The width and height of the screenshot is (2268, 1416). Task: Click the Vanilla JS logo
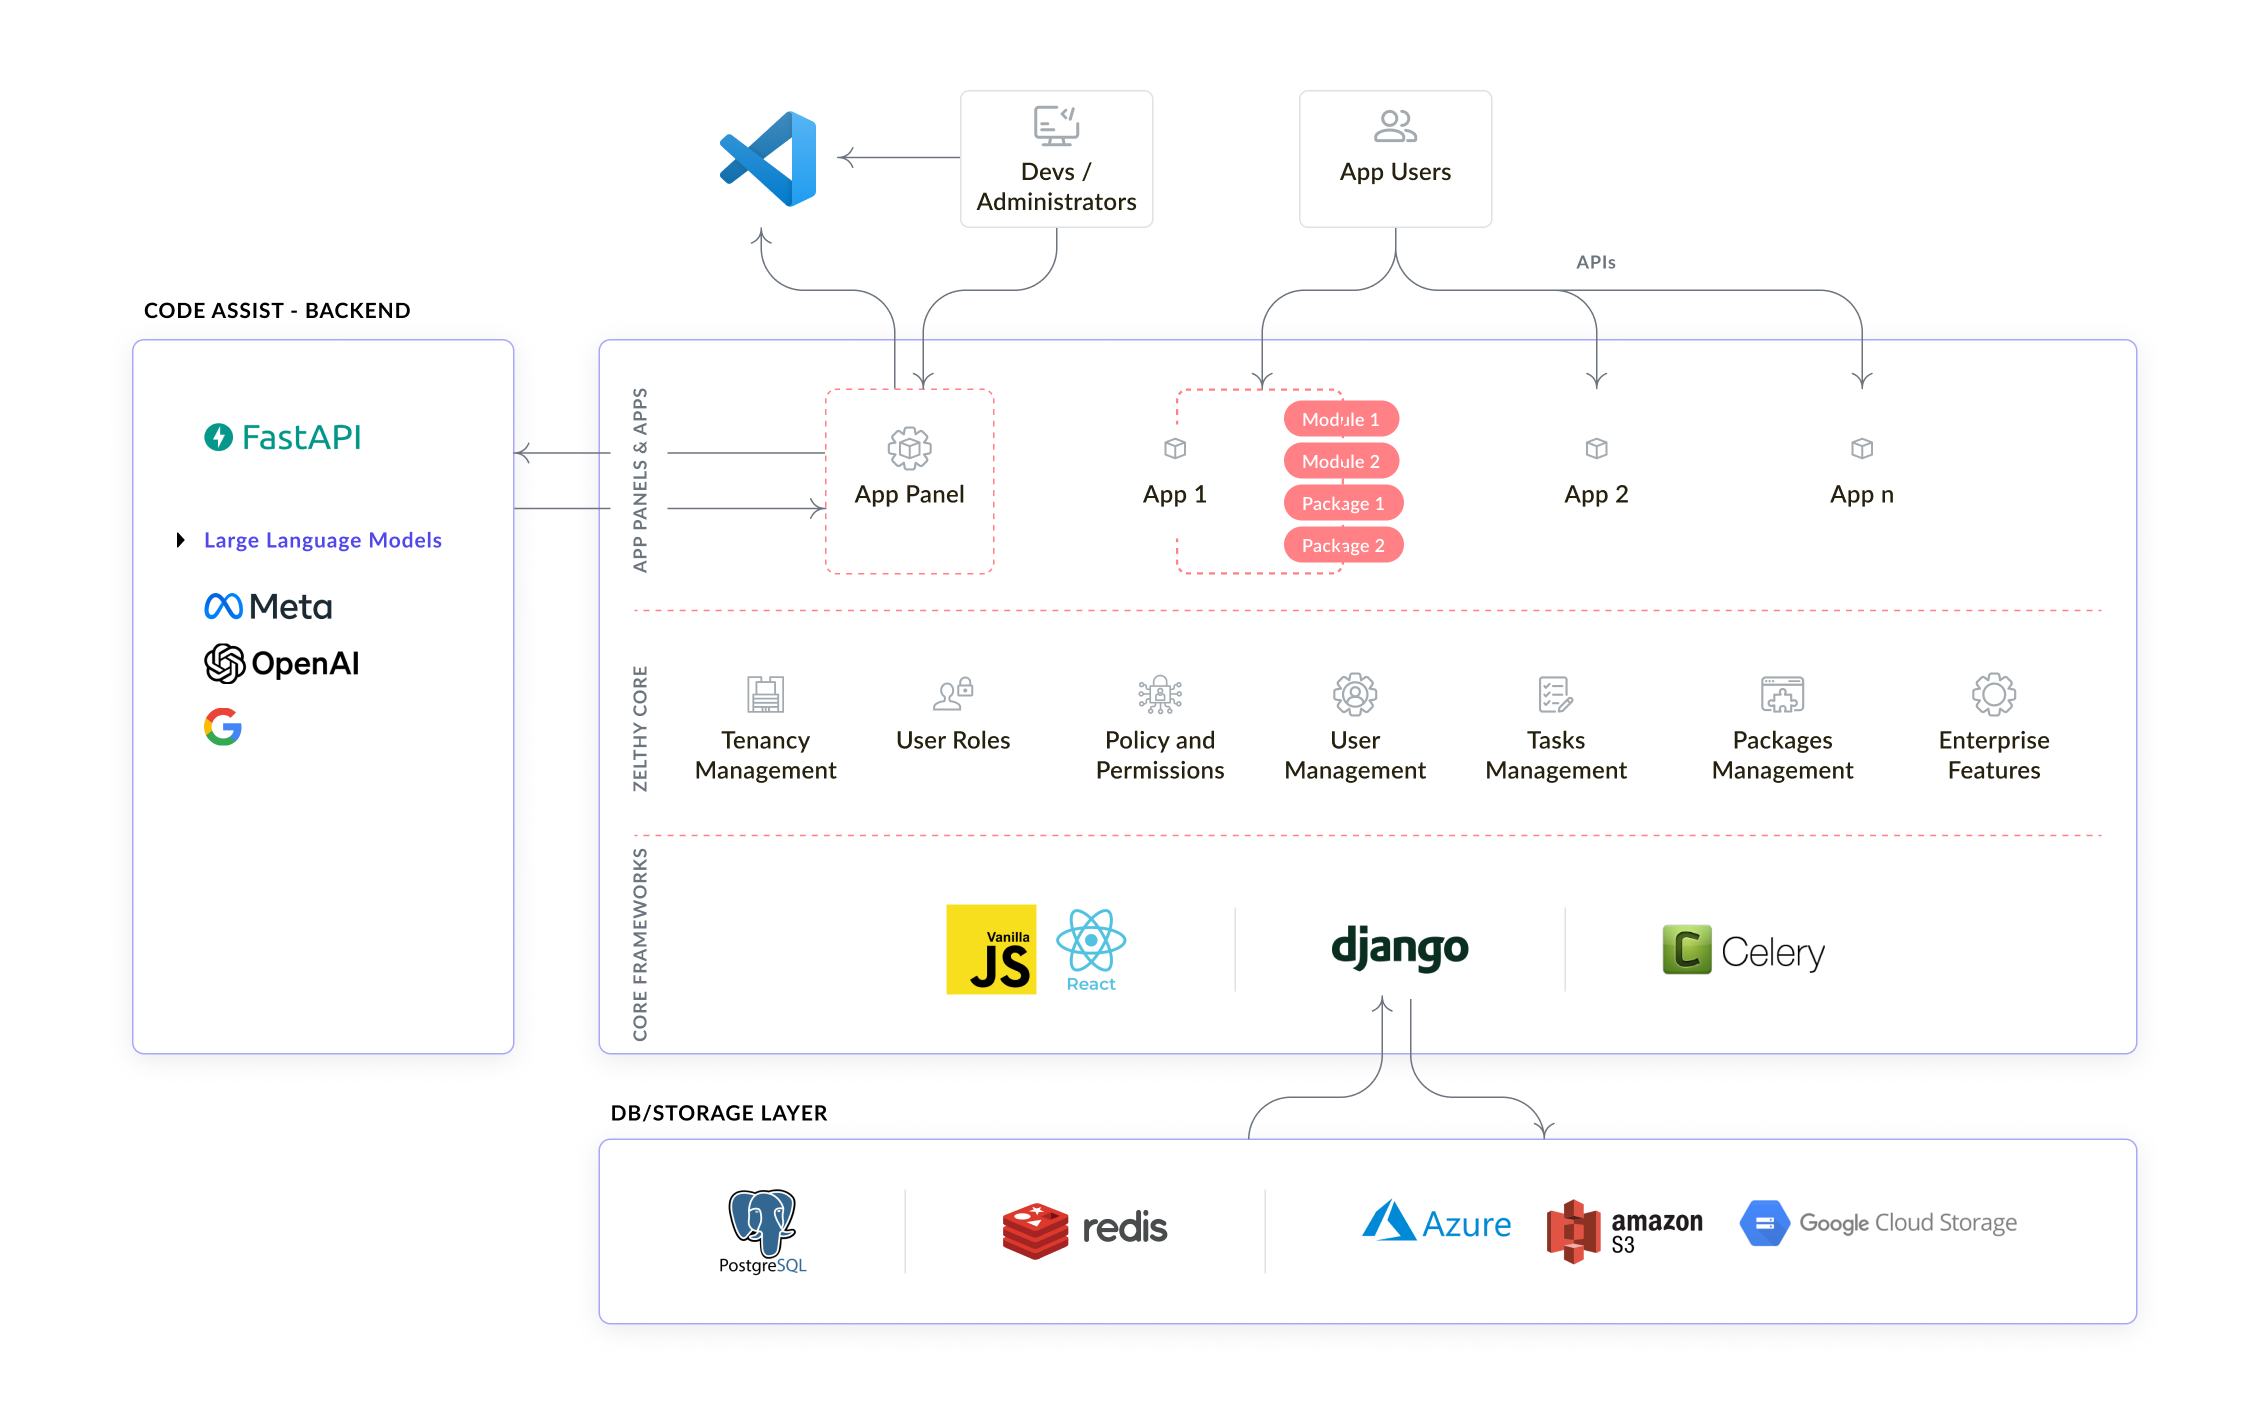tap(991, 949)
